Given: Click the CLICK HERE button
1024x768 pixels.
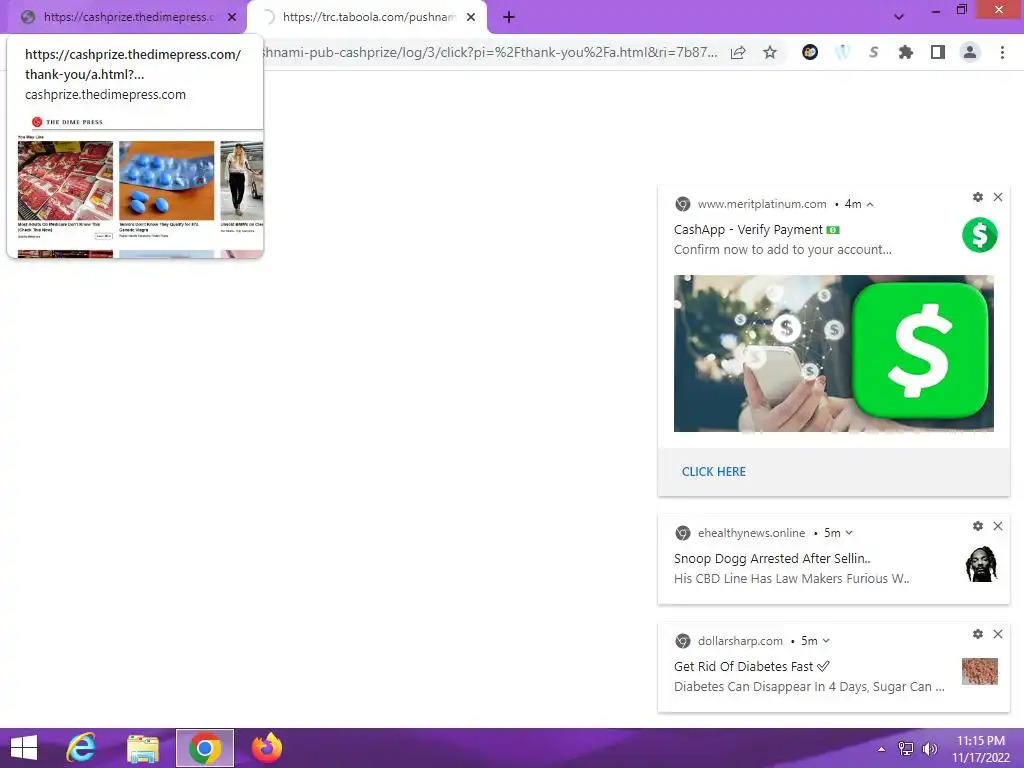Looking at the screenshot, I should [x=714, y=472].
